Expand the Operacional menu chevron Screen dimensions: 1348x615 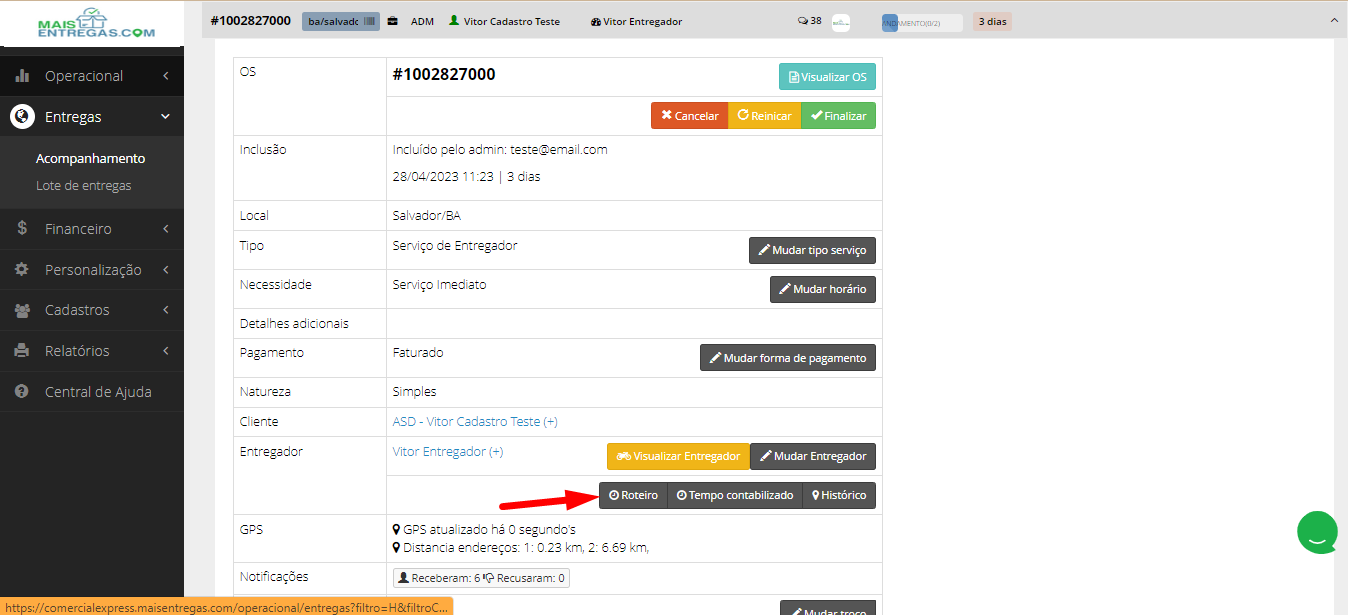pyautogui.click(x=166, y=76)
